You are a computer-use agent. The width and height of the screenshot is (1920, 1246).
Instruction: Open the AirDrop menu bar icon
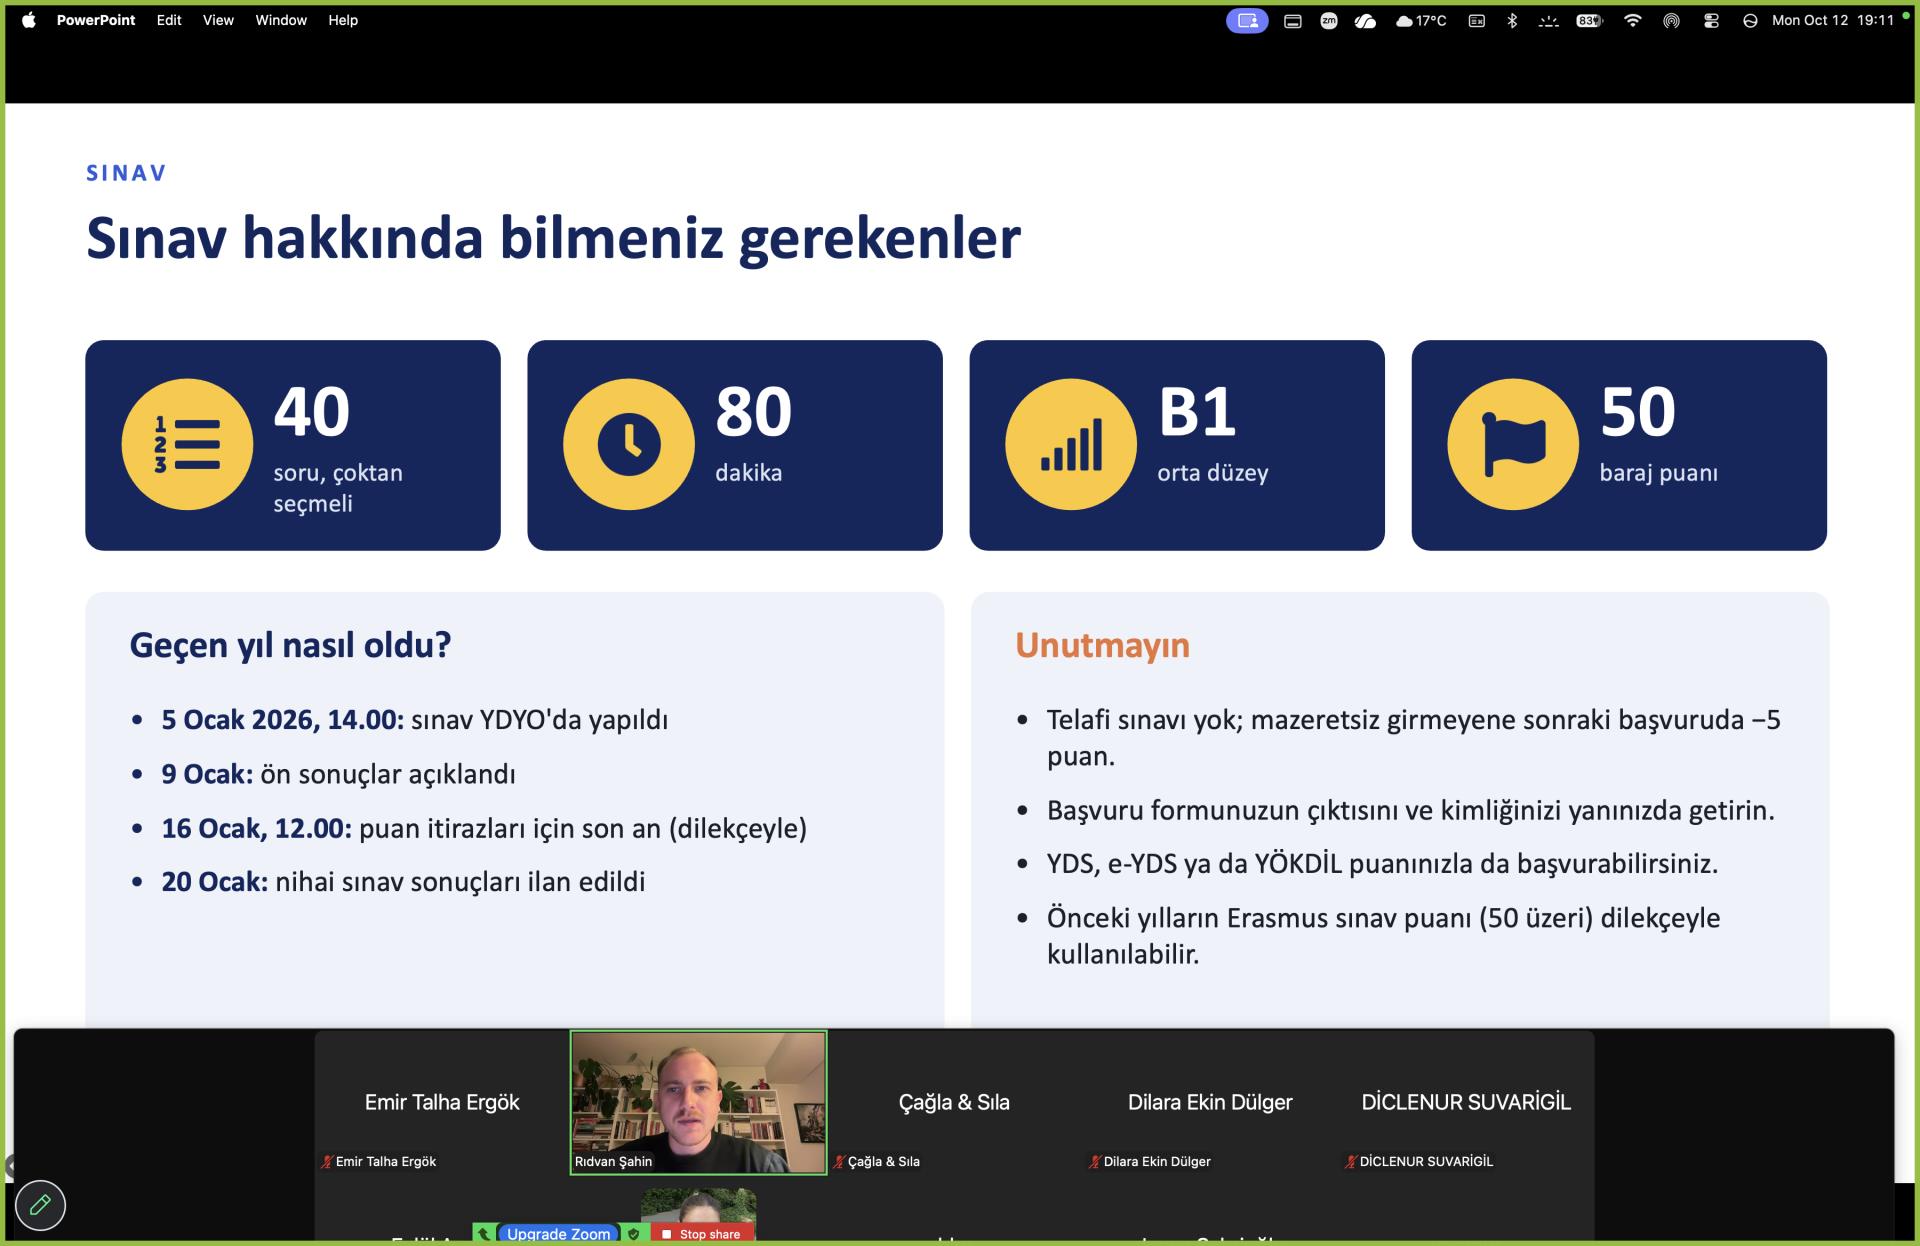1671,20
